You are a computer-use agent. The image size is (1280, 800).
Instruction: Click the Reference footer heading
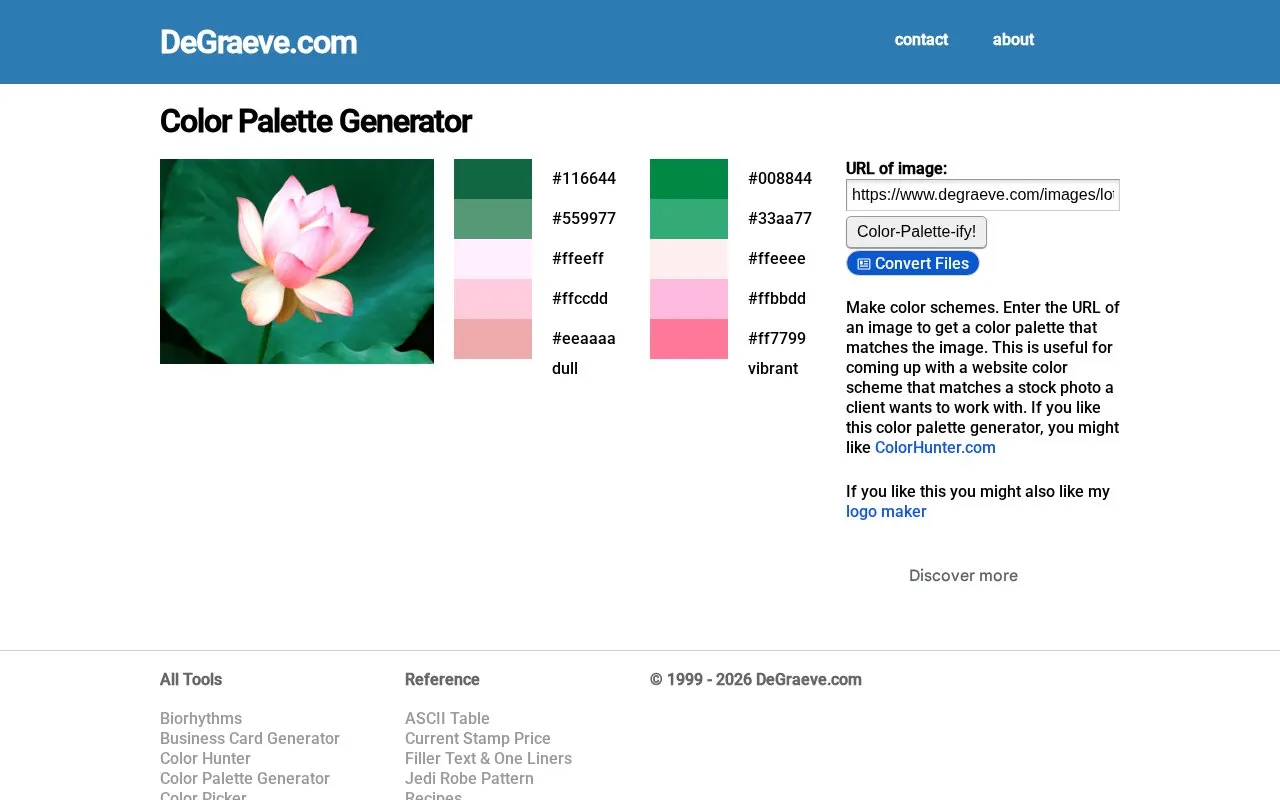pos(442,680)
